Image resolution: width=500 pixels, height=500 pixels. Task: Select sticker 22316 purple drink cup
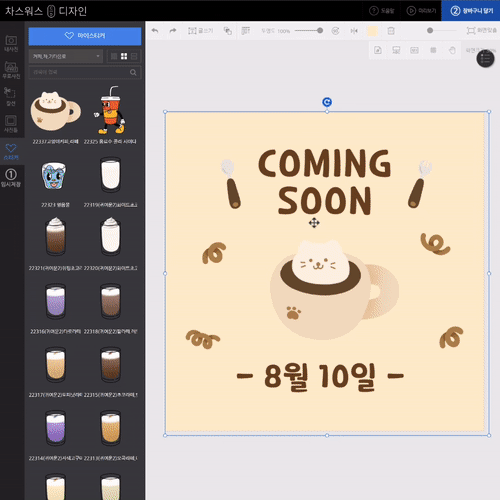pos(56,301)
